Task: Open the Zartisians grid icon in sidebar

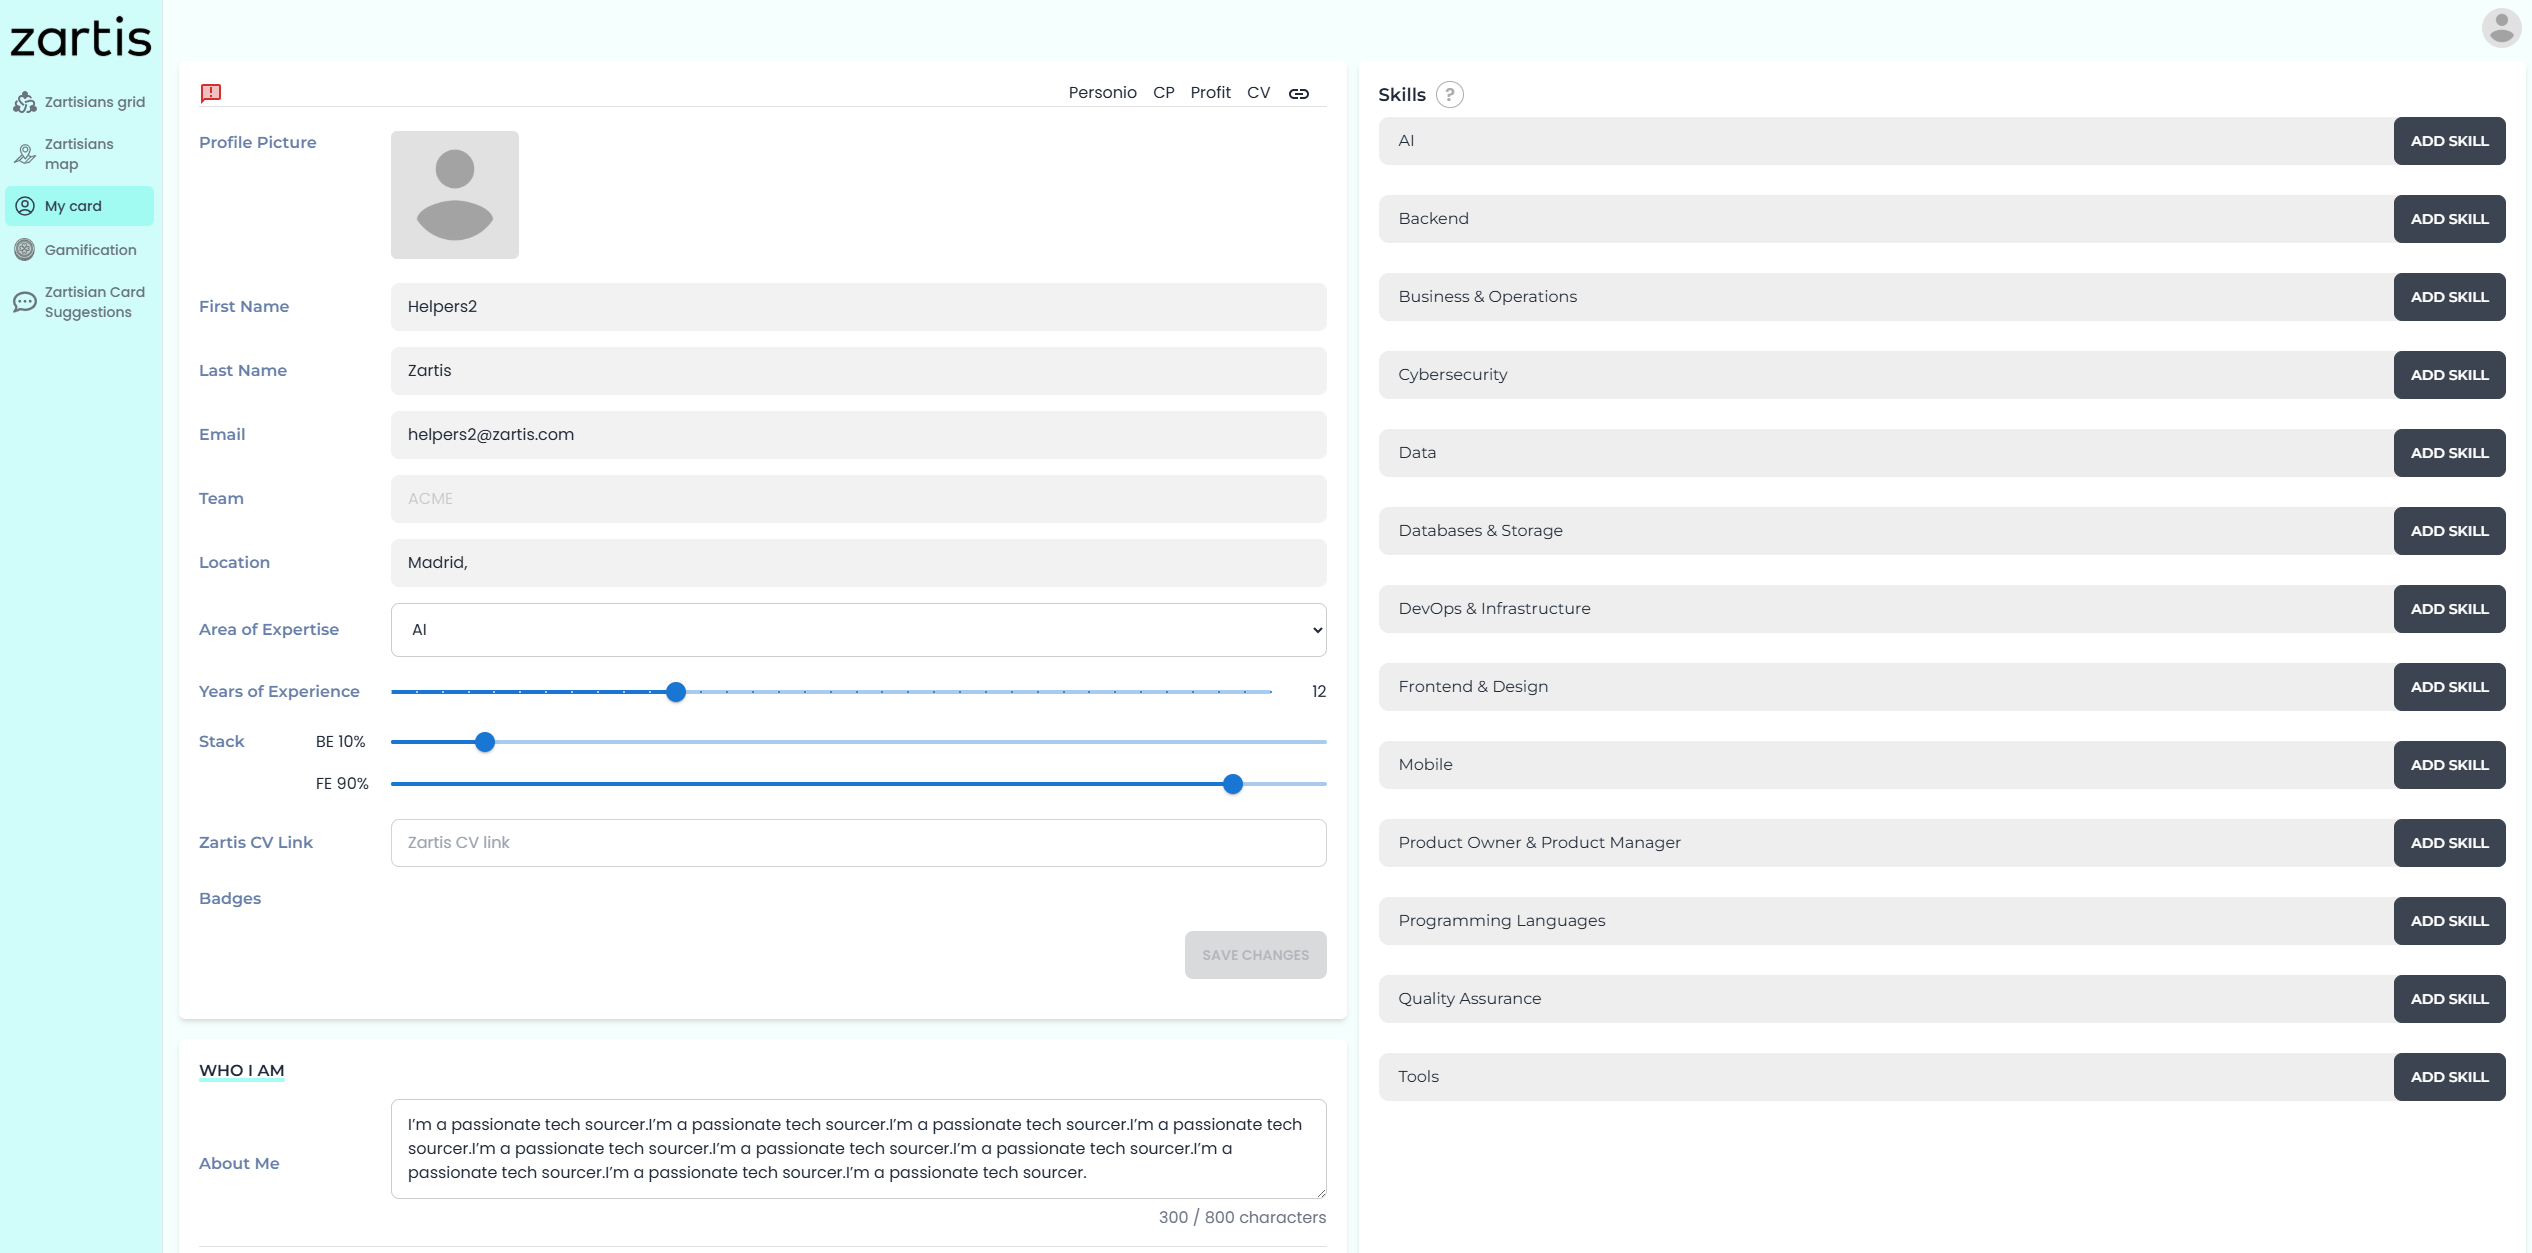Action: [25, 102]
